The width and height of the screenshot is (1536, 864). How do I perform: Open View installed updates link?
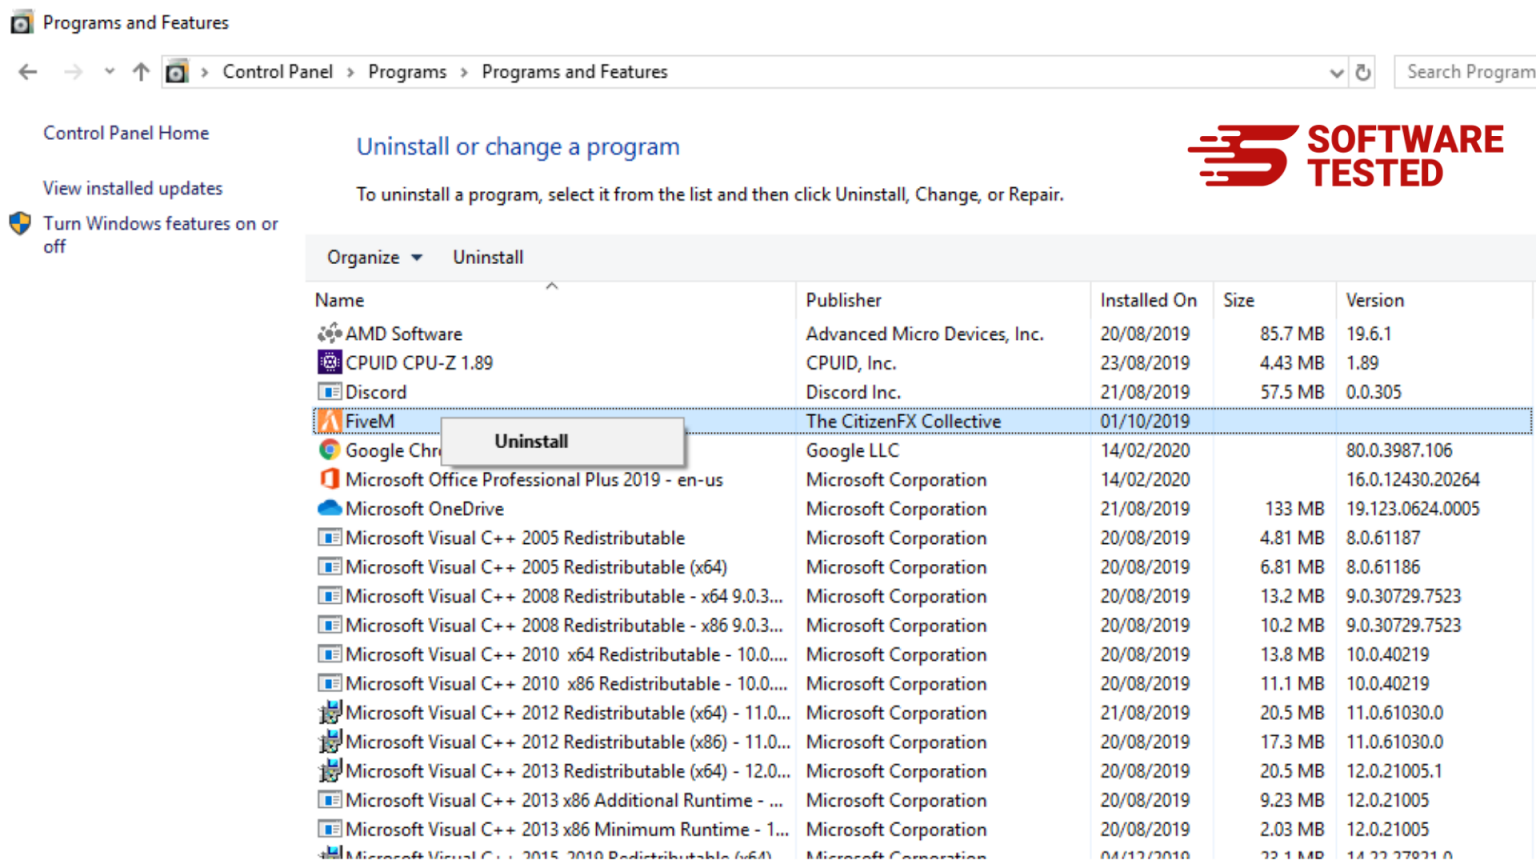tap(133, 188)
